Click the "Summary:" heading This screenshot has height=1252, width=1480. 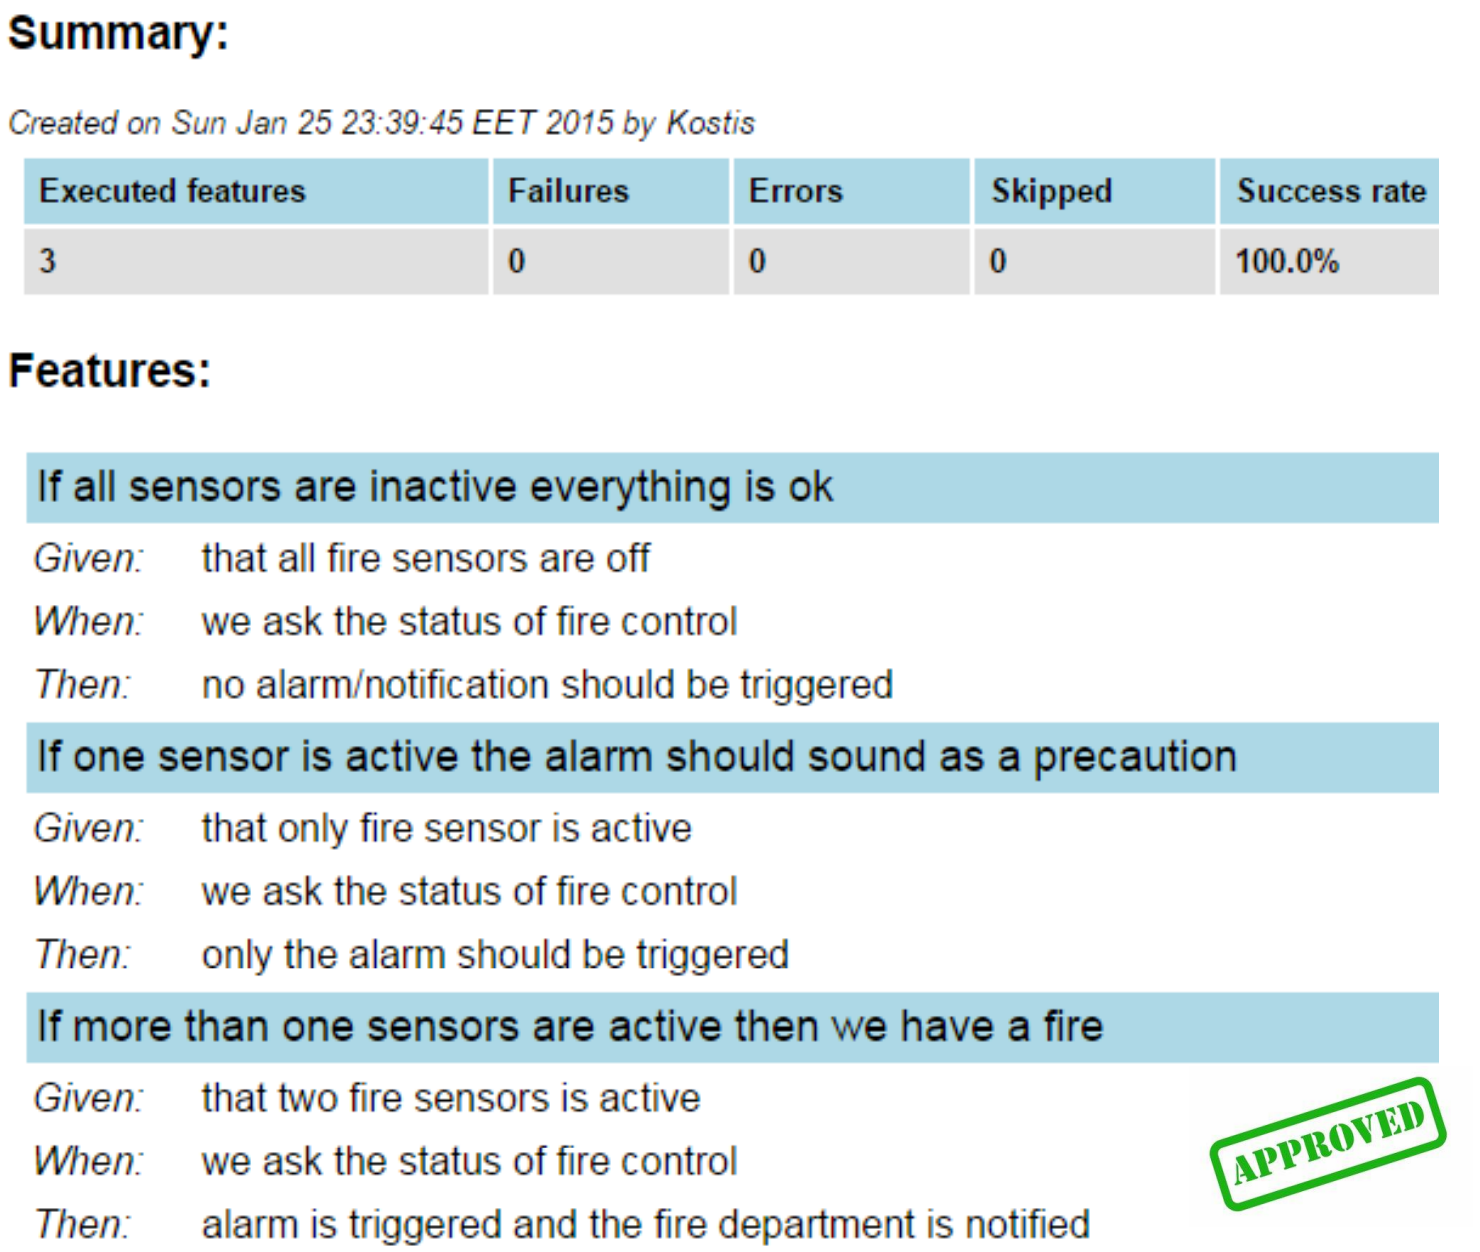[118, 33]
